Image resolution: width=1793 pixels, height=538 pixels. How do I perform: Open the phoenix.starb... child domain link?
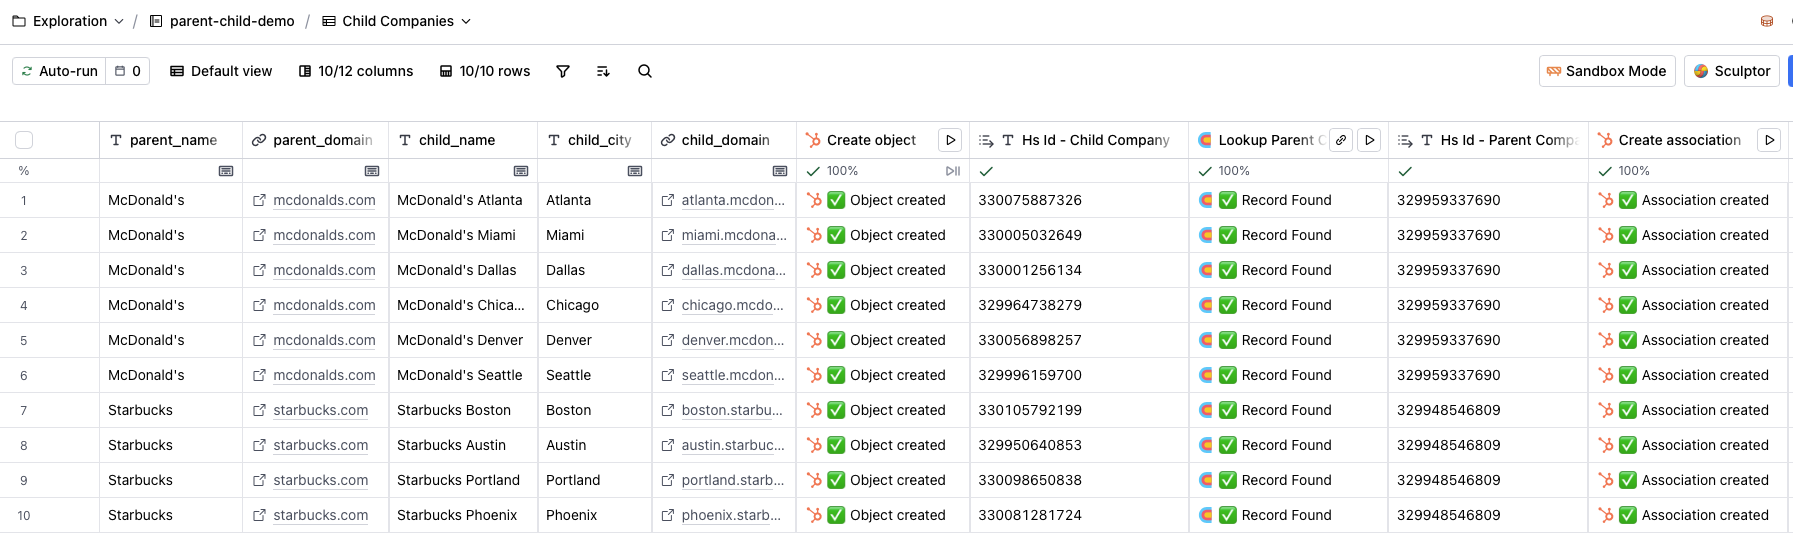731,515
